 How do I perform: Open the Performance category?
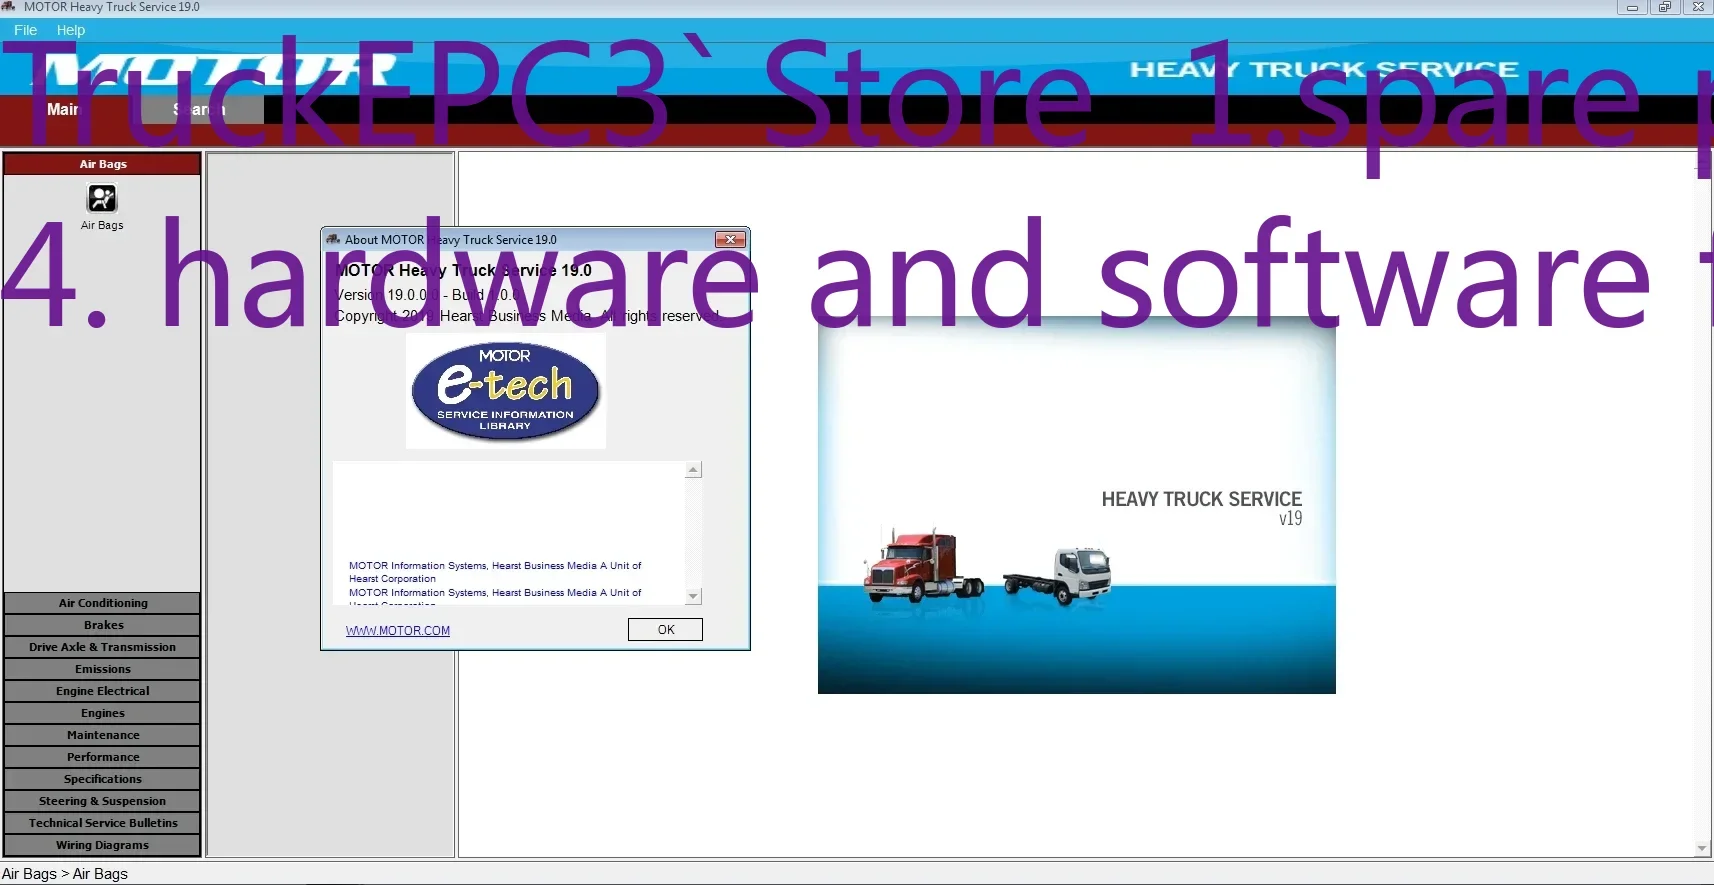tap(103, 757)
